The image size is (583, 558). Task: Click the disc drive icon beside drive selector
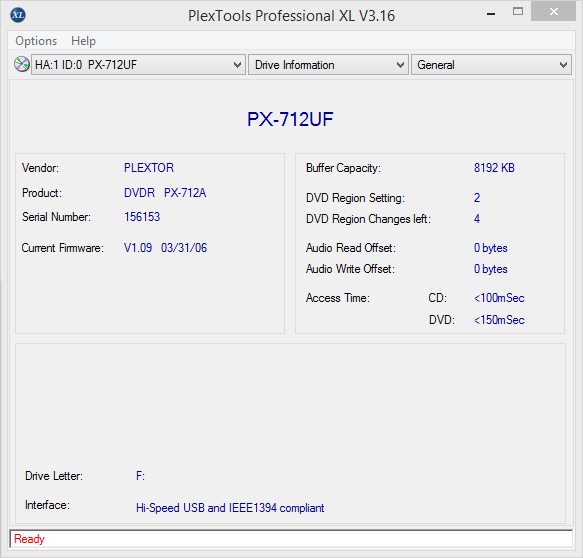click(x=22, y=64)
